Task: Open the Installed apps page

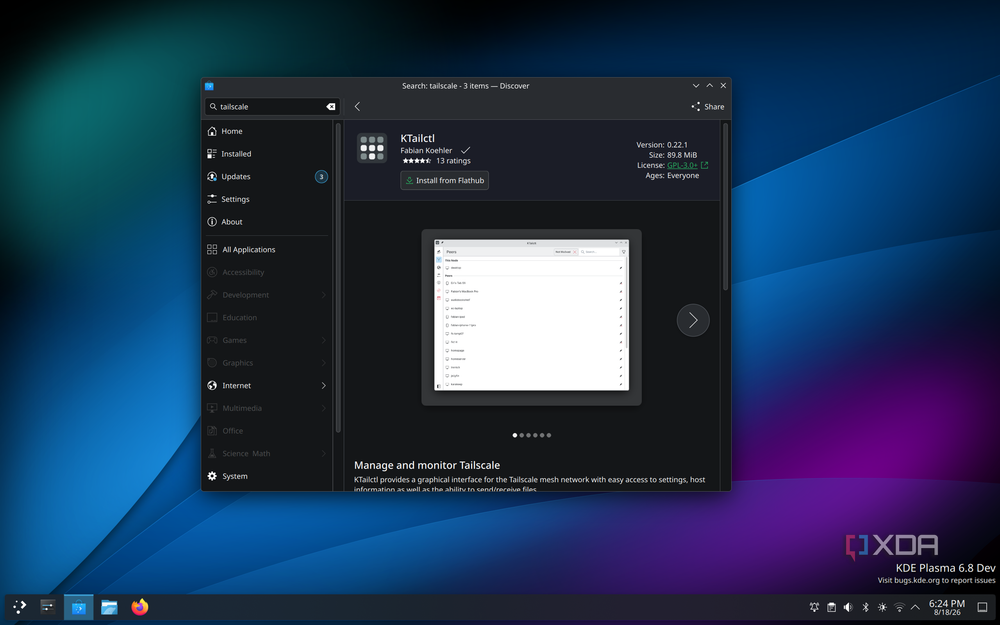Action: click(x=268, y=154)
